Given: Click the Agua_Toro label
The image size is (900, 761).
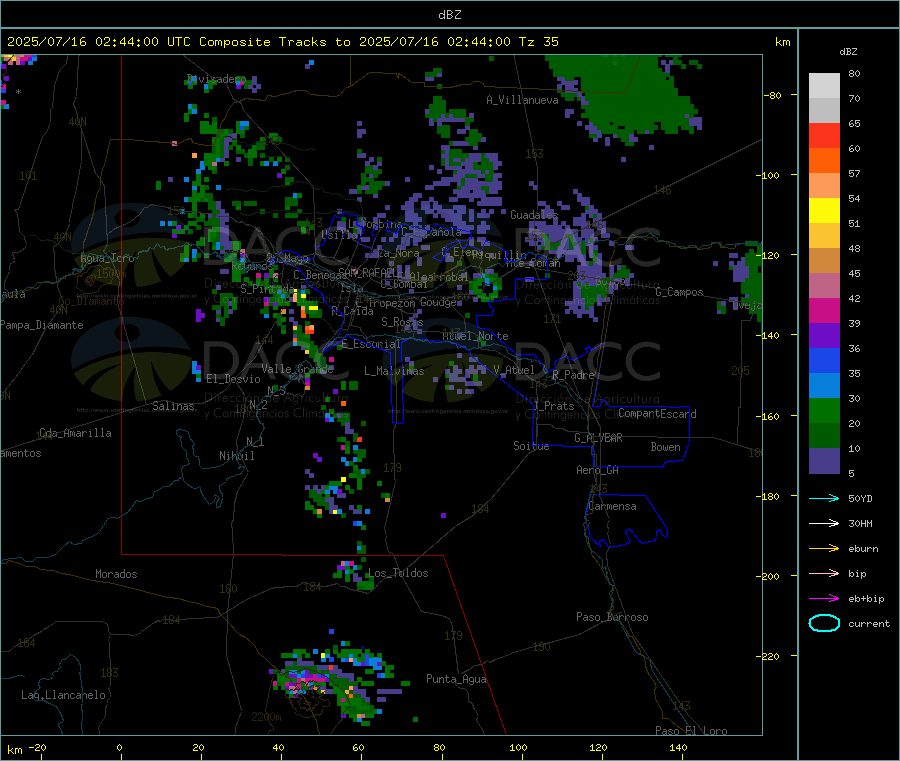Looking at the screenshot, I should click(107, 258).
